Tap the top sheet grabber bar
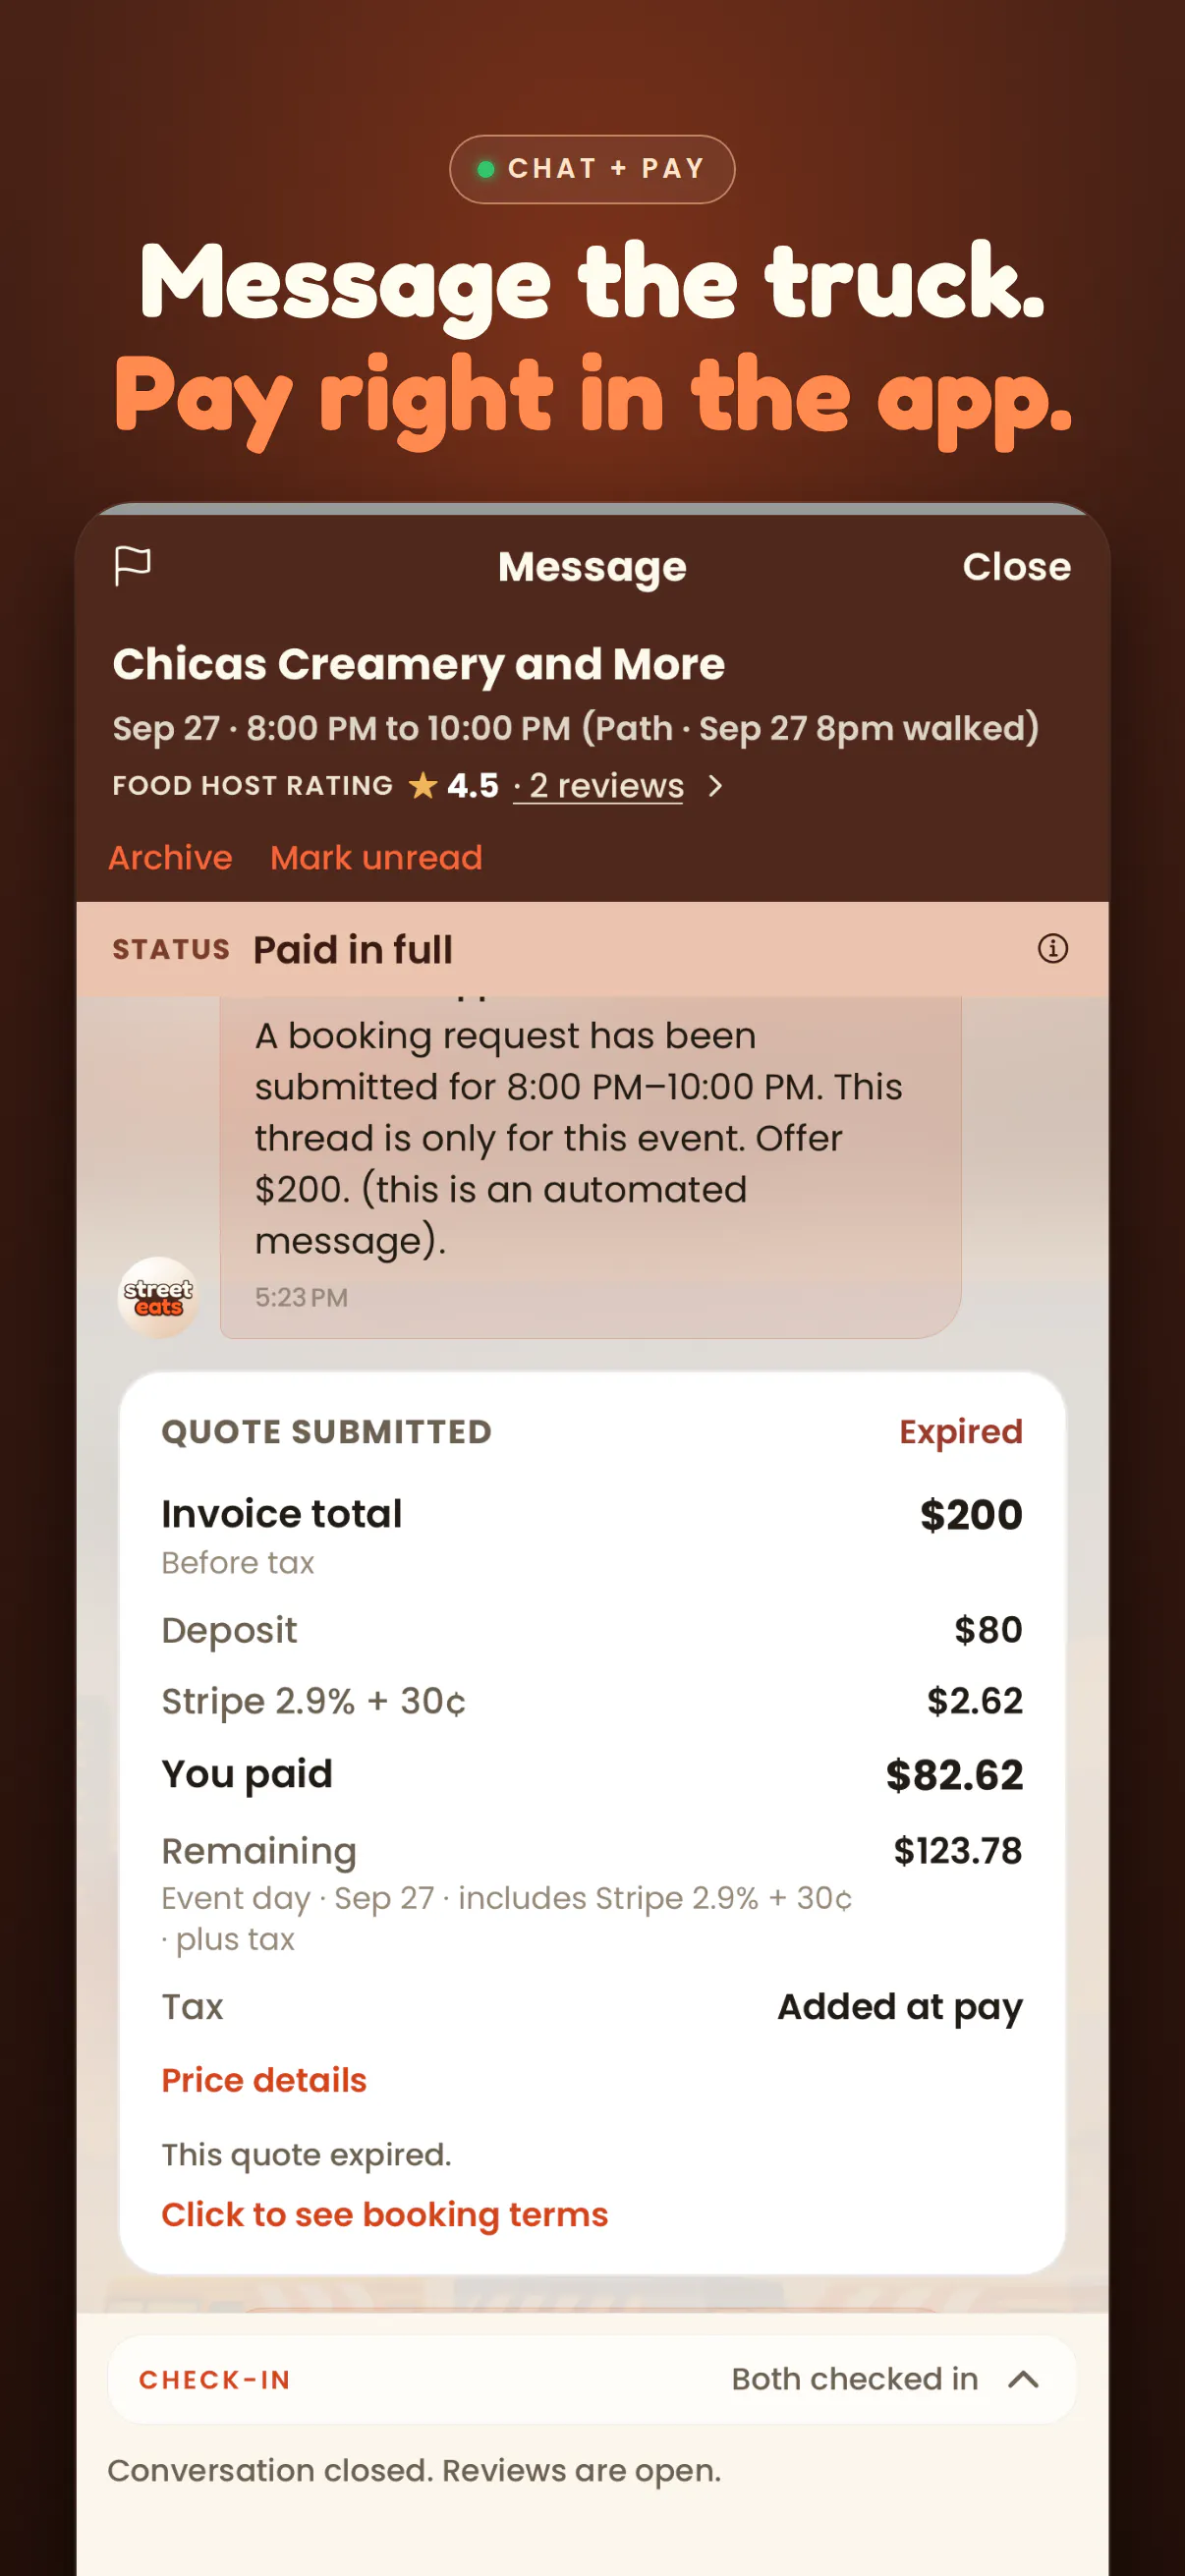1185x2576 pixels. click(x=592, y=509)
